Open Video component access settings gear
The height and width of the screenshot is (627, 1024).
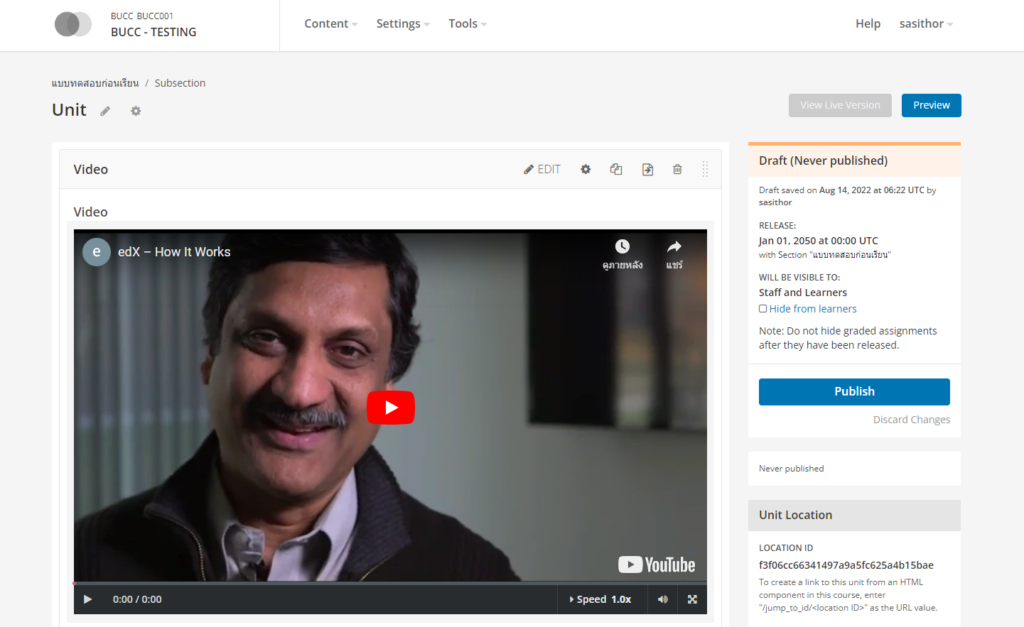coord(586,169)
